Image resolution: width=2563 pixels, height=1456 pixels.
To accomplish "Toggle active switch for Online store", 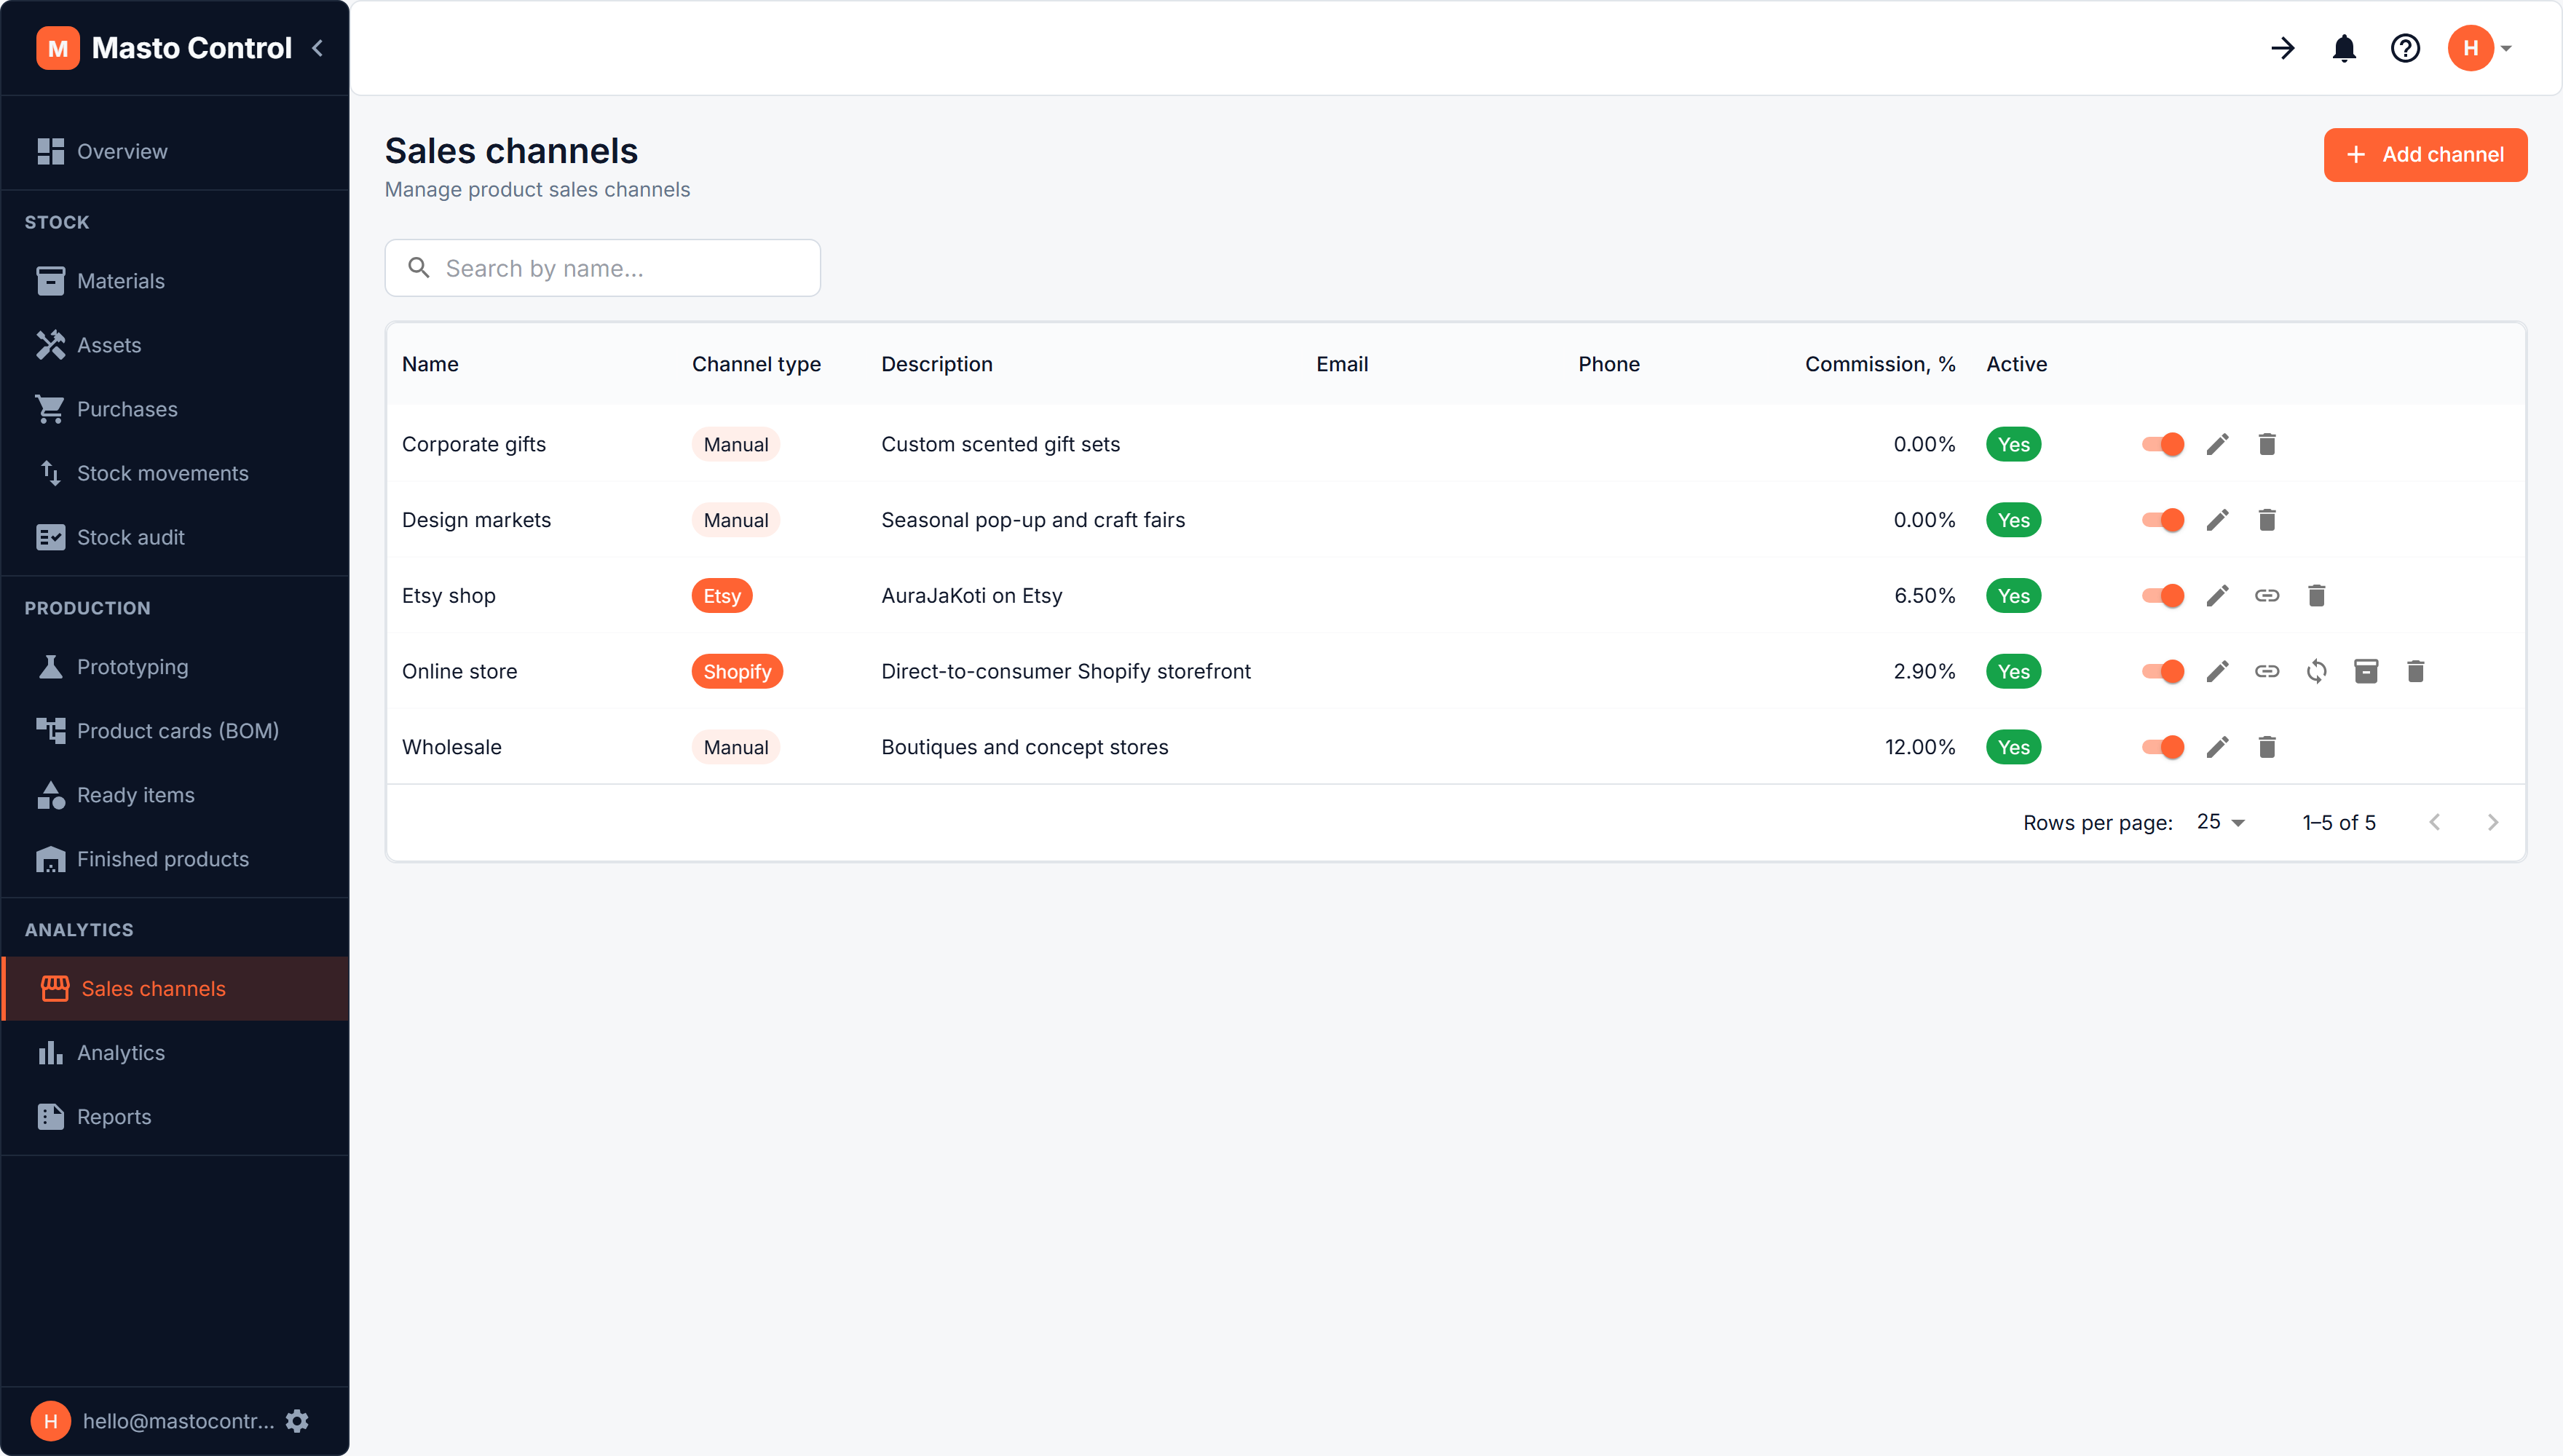I will (2162, 671).
